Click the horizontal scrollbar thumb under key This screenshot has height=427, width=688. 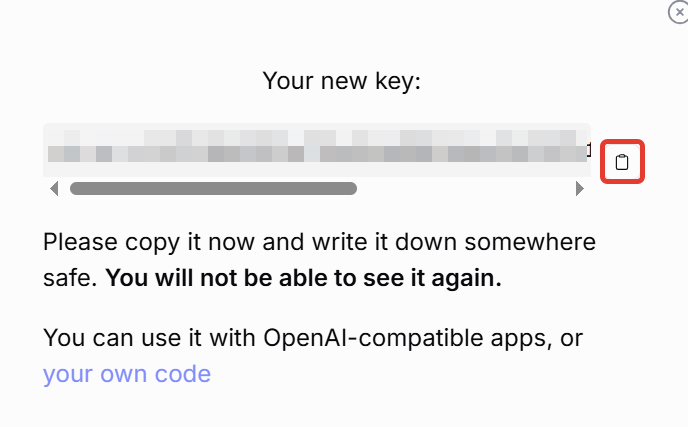(x=213, y=188)
